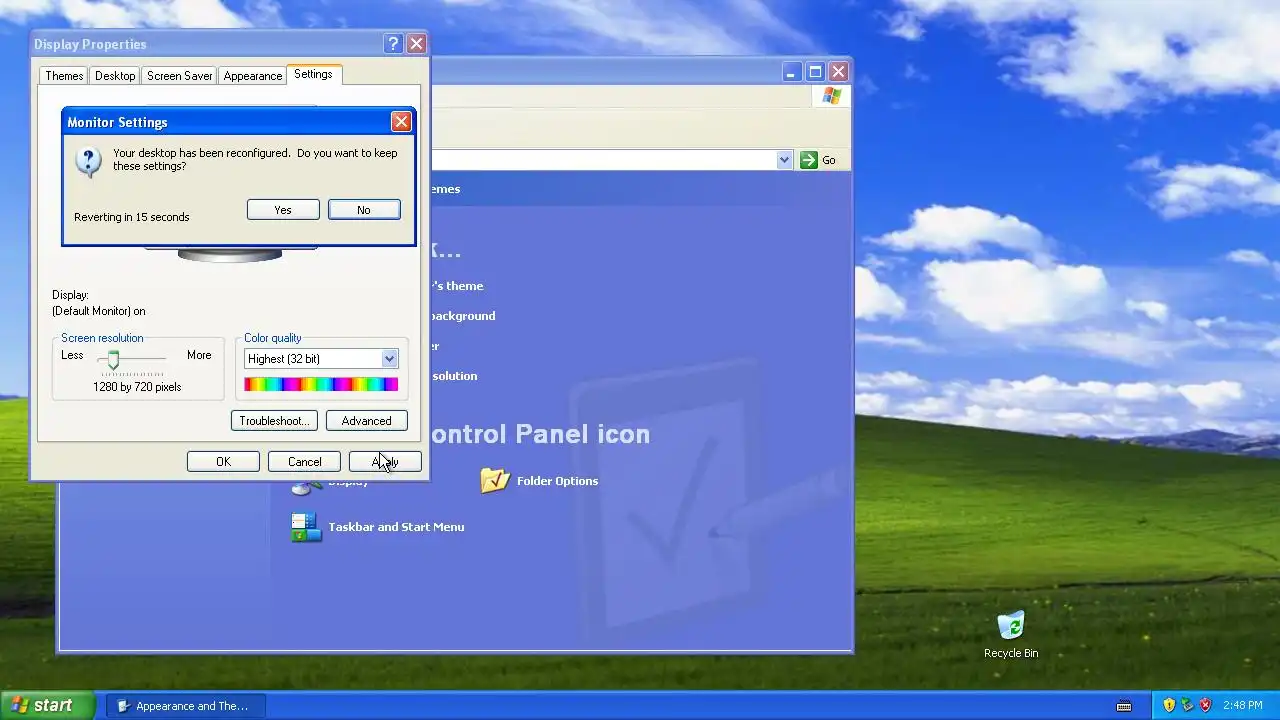Switch to the Desktop tab
The width and height of the screenshot is (1280, 720).
[115, 76]
